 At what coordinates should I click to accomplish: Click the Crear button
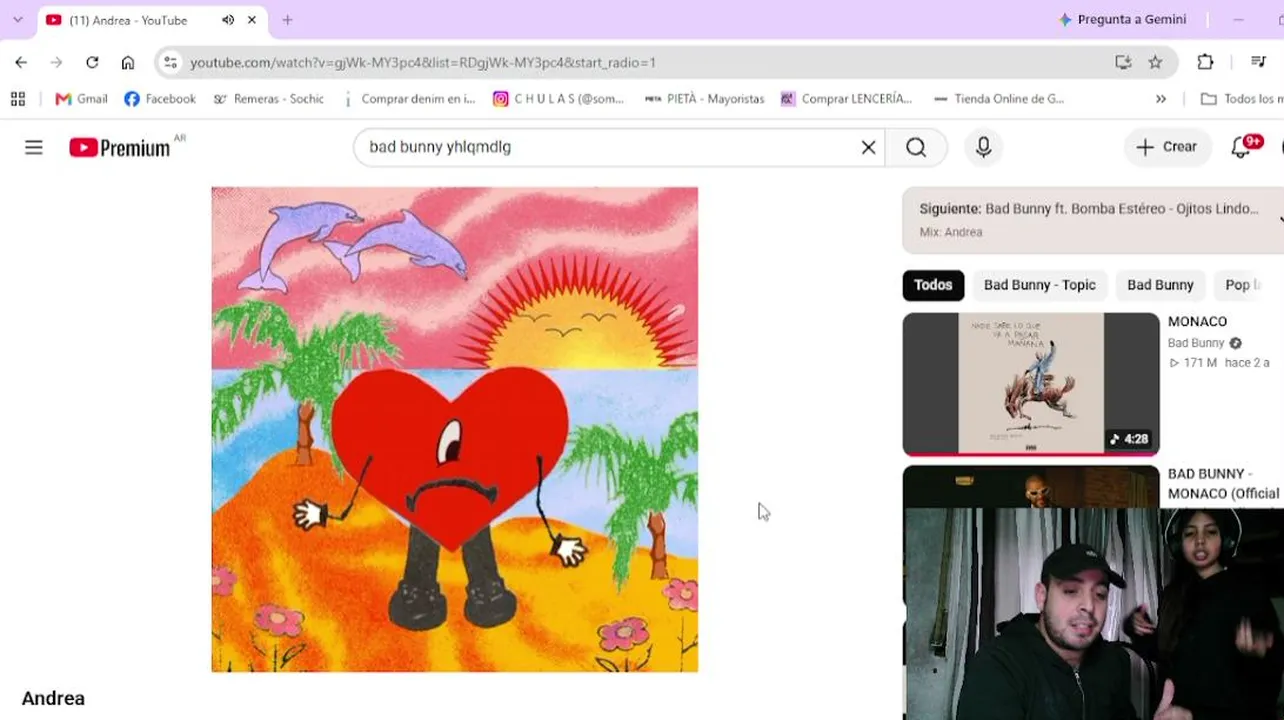tap(1167, 148)
